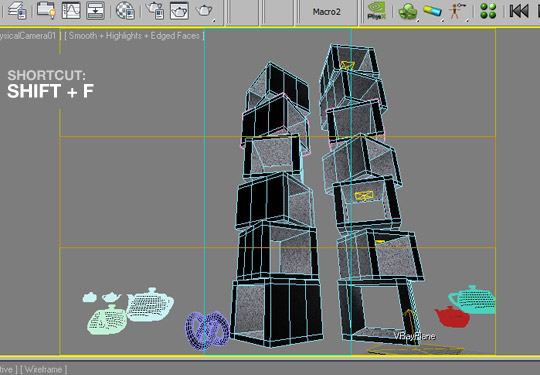Reset simulation with the rewind icon

point(519,11)
